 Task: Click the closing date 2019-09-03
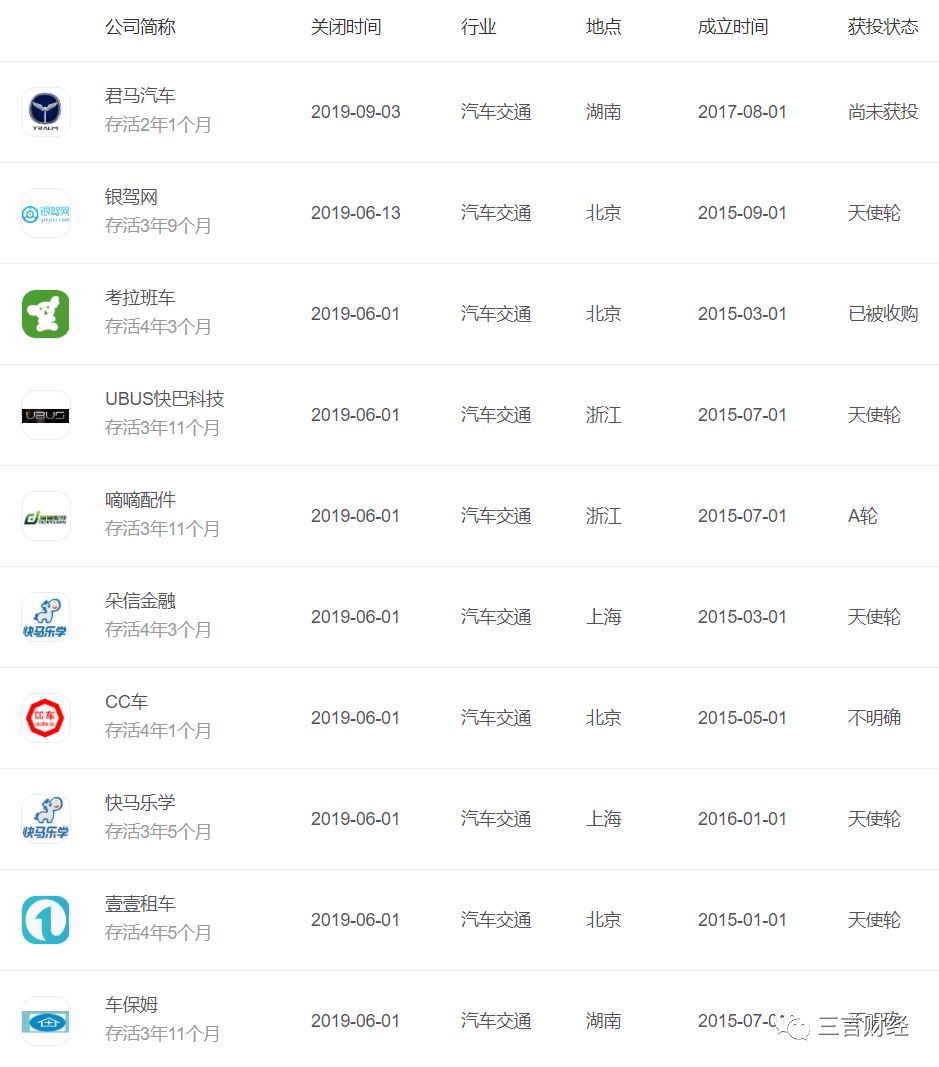pos(356,112)
